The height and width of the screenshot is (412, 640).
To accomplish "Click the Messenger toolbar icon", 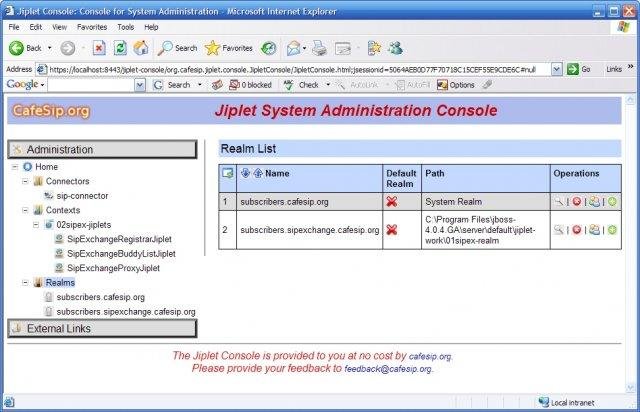I will [396, 48].
